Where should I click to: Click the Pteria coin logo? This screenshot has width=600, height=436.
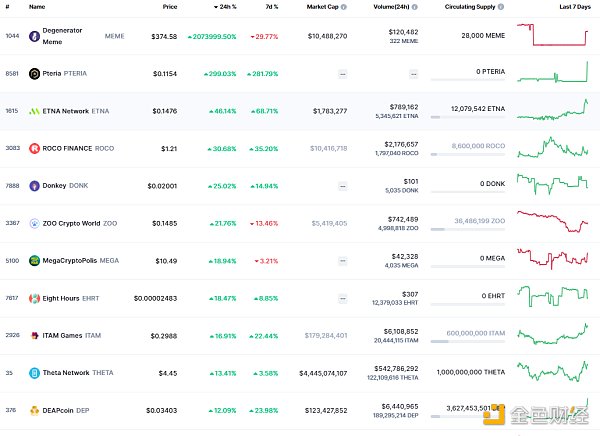[34, 73]
